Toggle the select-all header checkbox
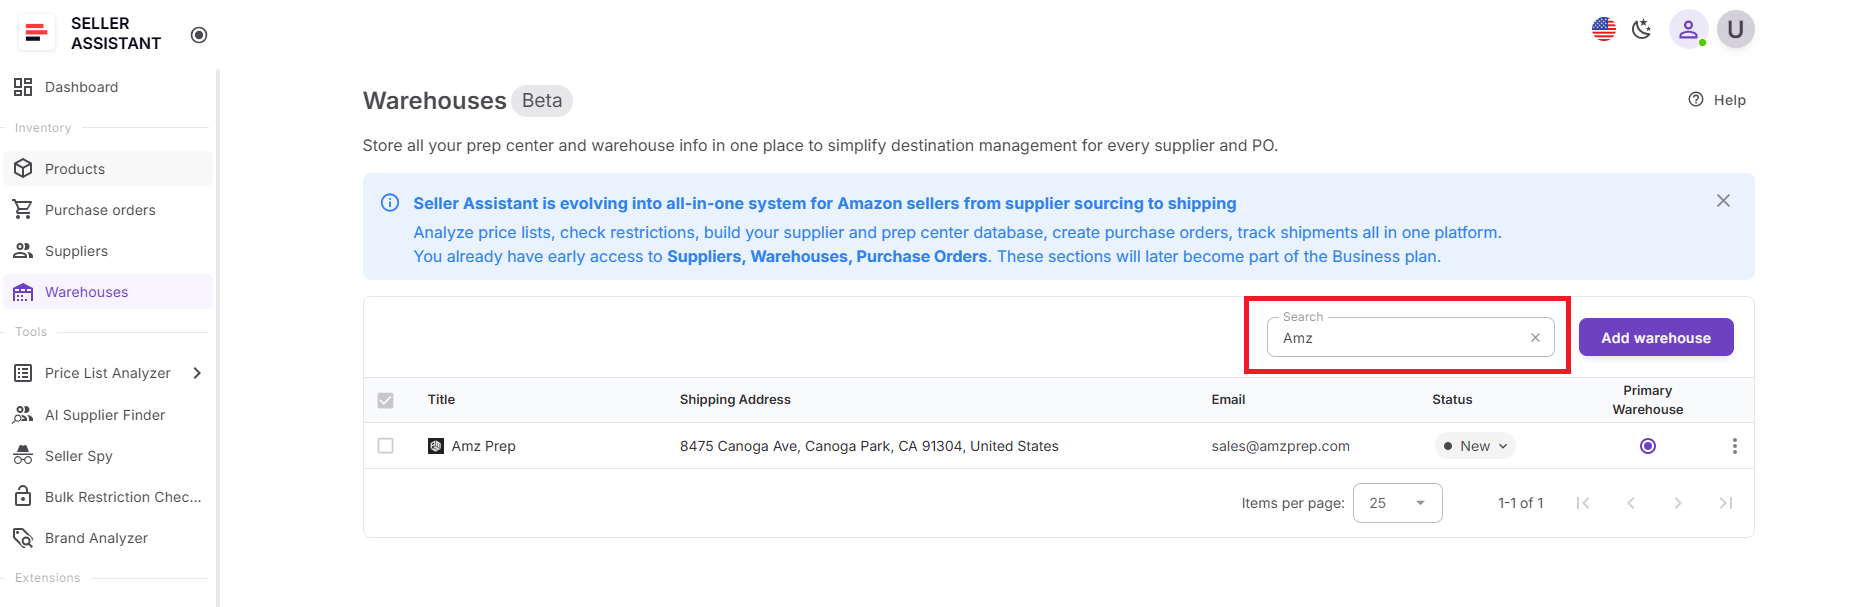1873x607 pixels. pyautogui.click(x=385, y=400)
